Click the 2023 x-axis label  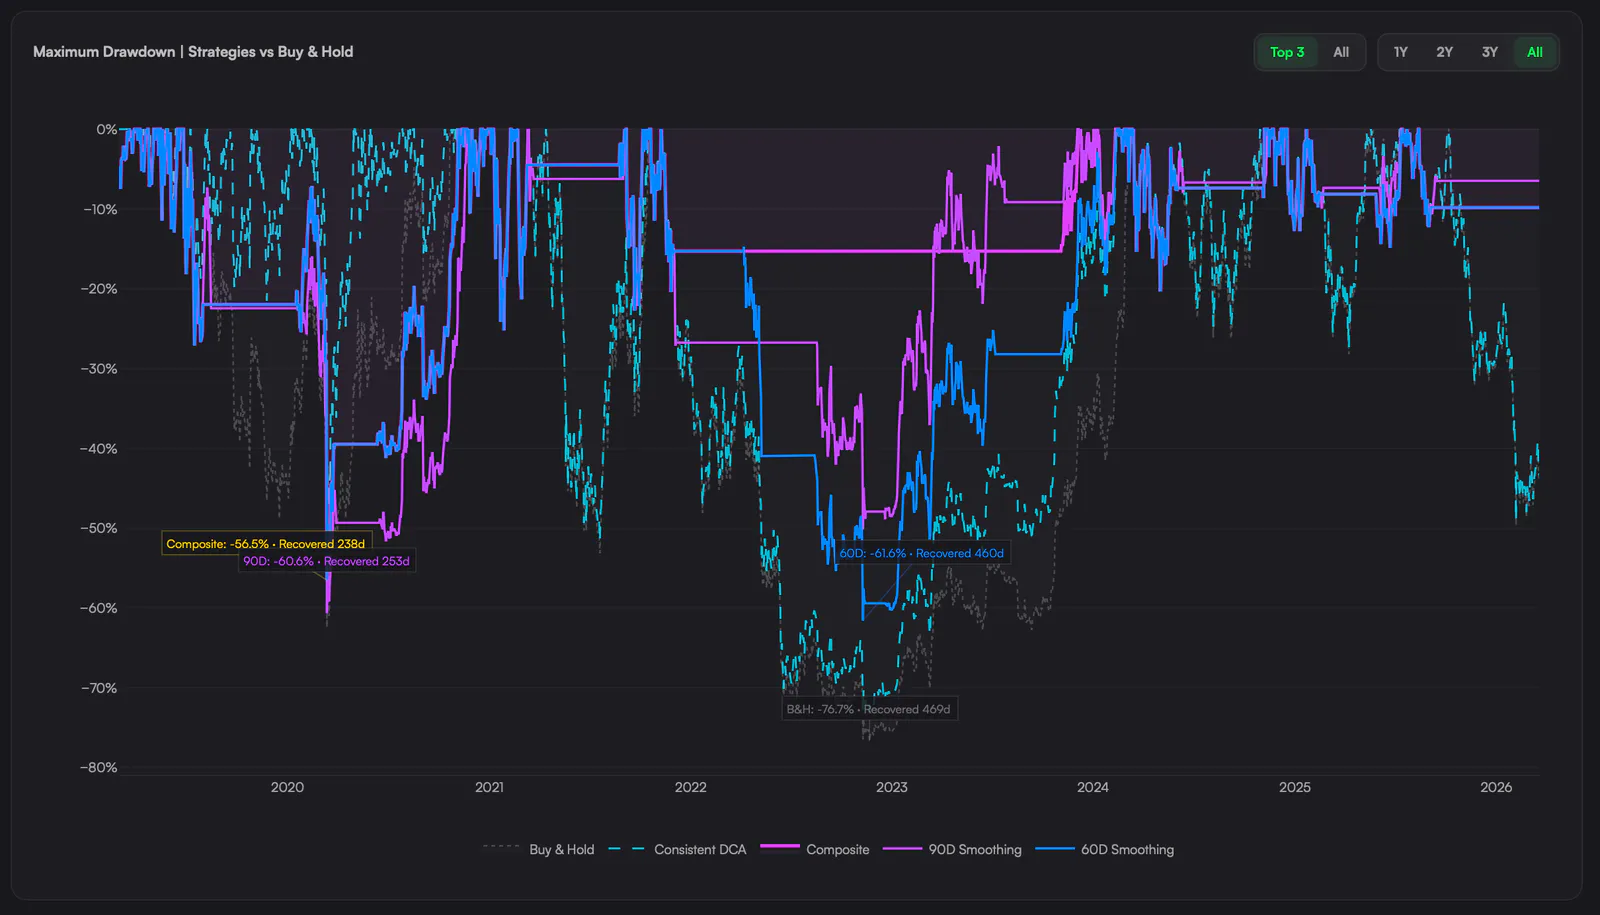pyautogui.click(x=891, y=787)
